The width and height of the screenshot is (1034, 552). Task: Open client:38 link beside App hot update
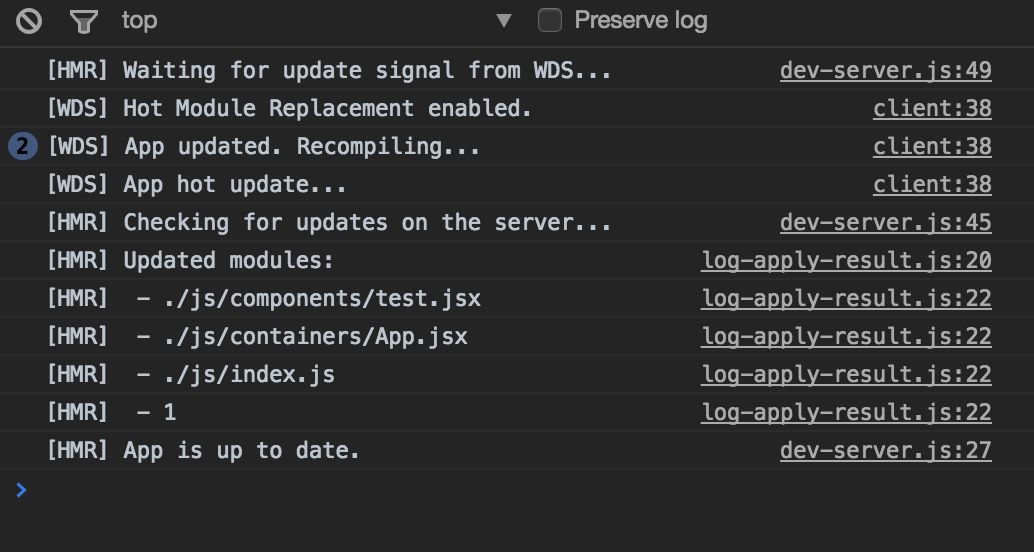pos(932,185)
